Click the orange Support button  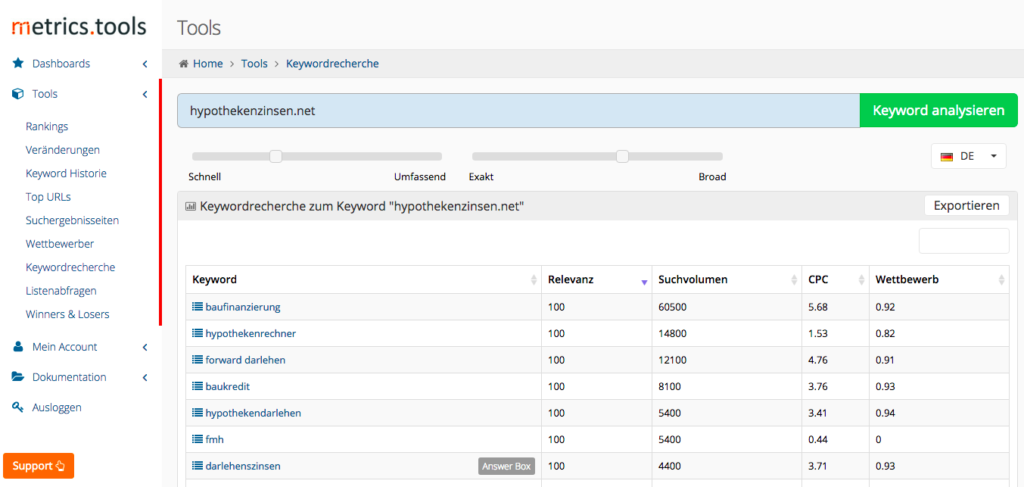coord(39,465)
